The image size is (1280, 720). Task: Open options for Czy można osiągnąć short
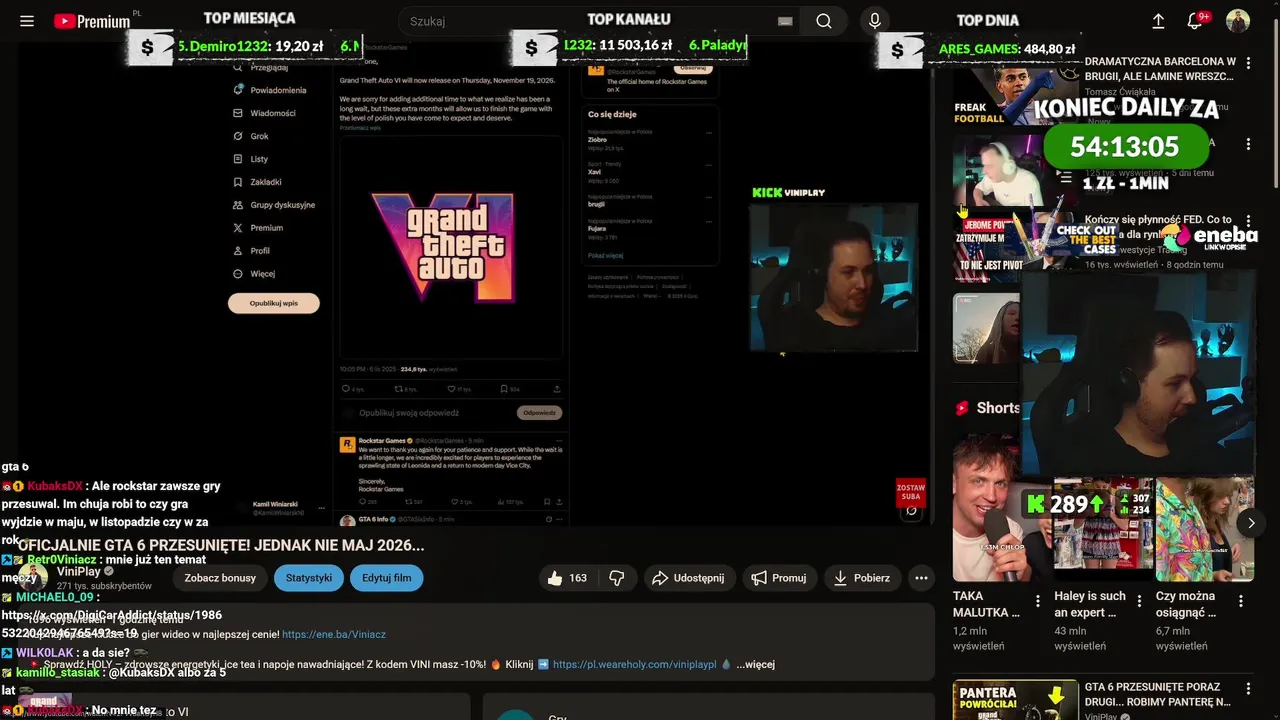coord(1241,602)
